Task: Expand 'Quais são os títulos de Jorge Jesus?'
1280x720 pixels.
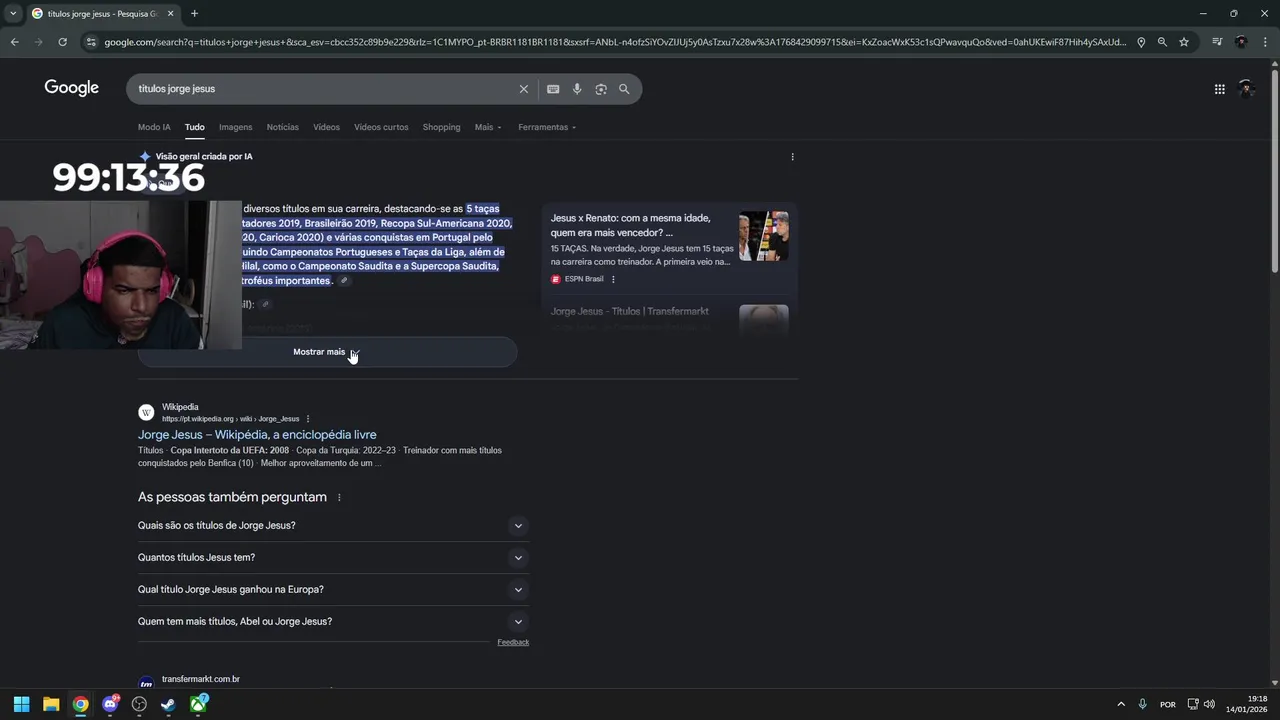Action: tap(333, 526)
